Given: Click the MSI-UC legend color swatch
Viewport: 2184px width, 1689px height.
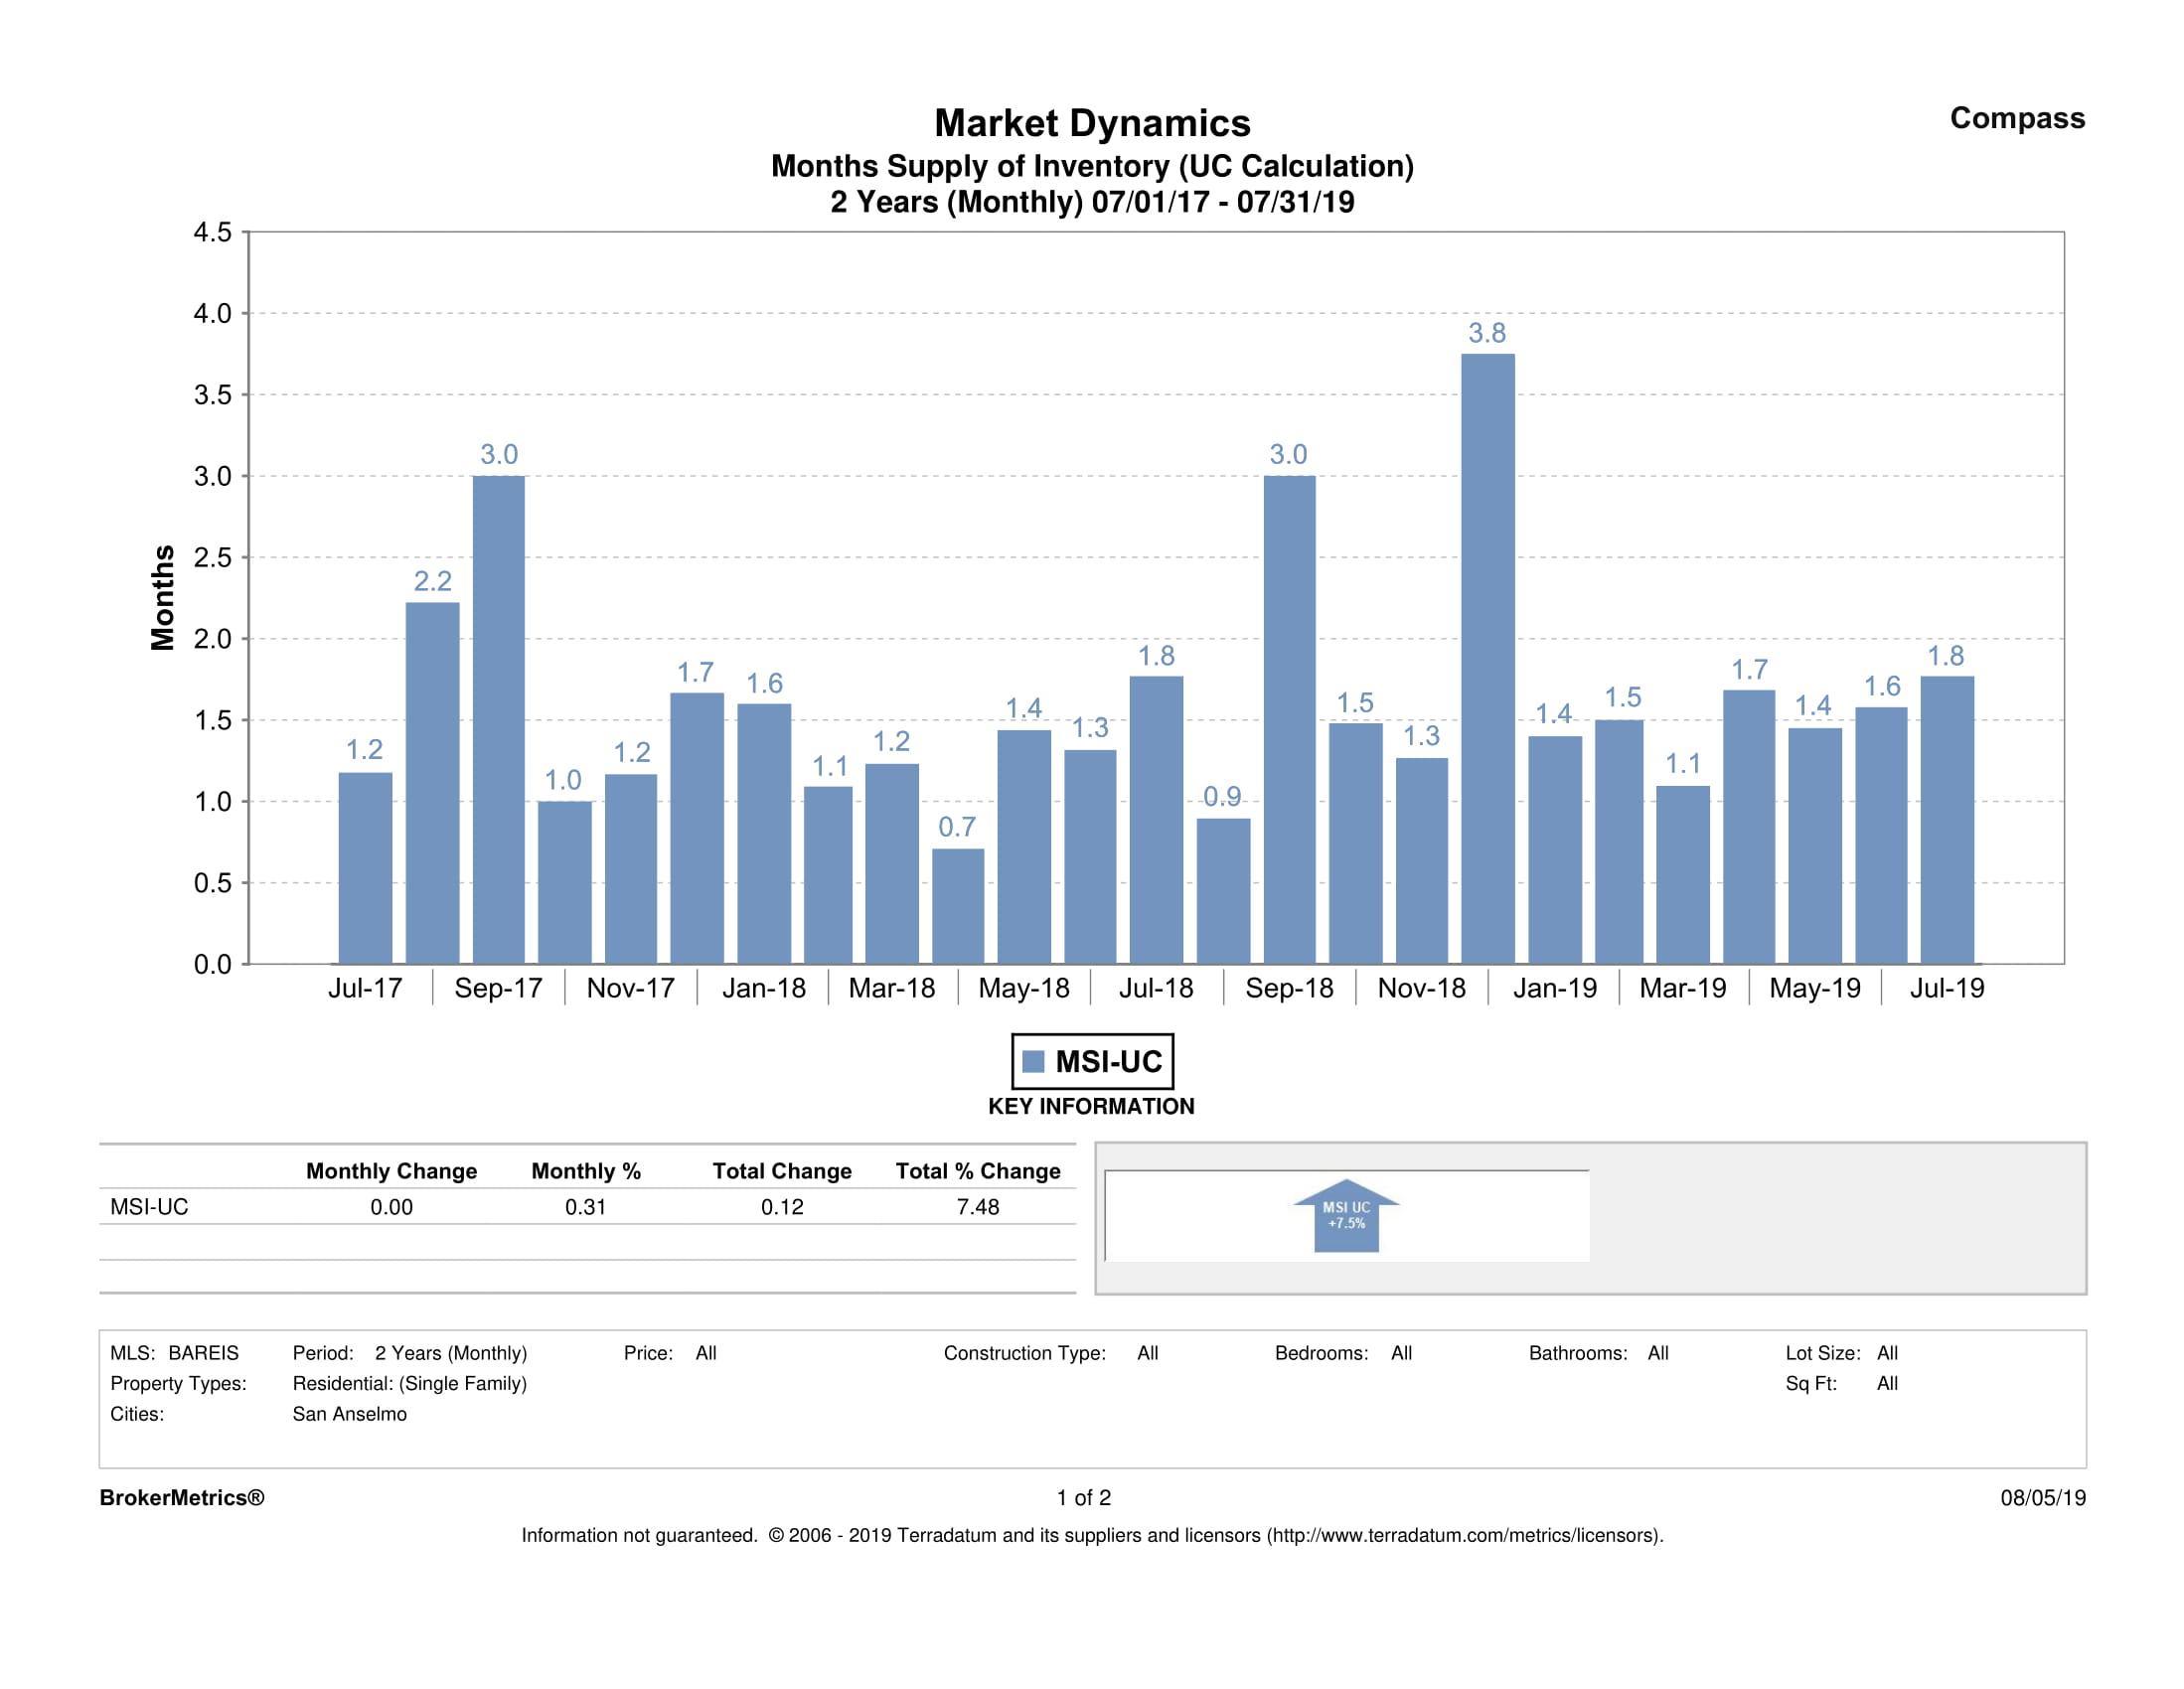Looking at the screenshot, I should click(1034, 1061).
